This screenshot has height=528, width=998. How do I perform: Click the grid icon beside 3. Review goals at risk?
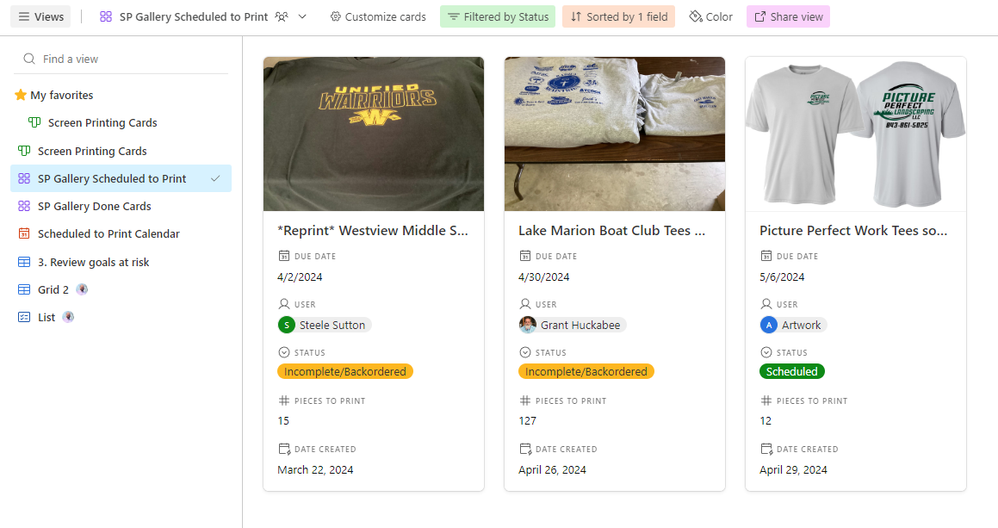pyautogui.click(x=24, y=262)
